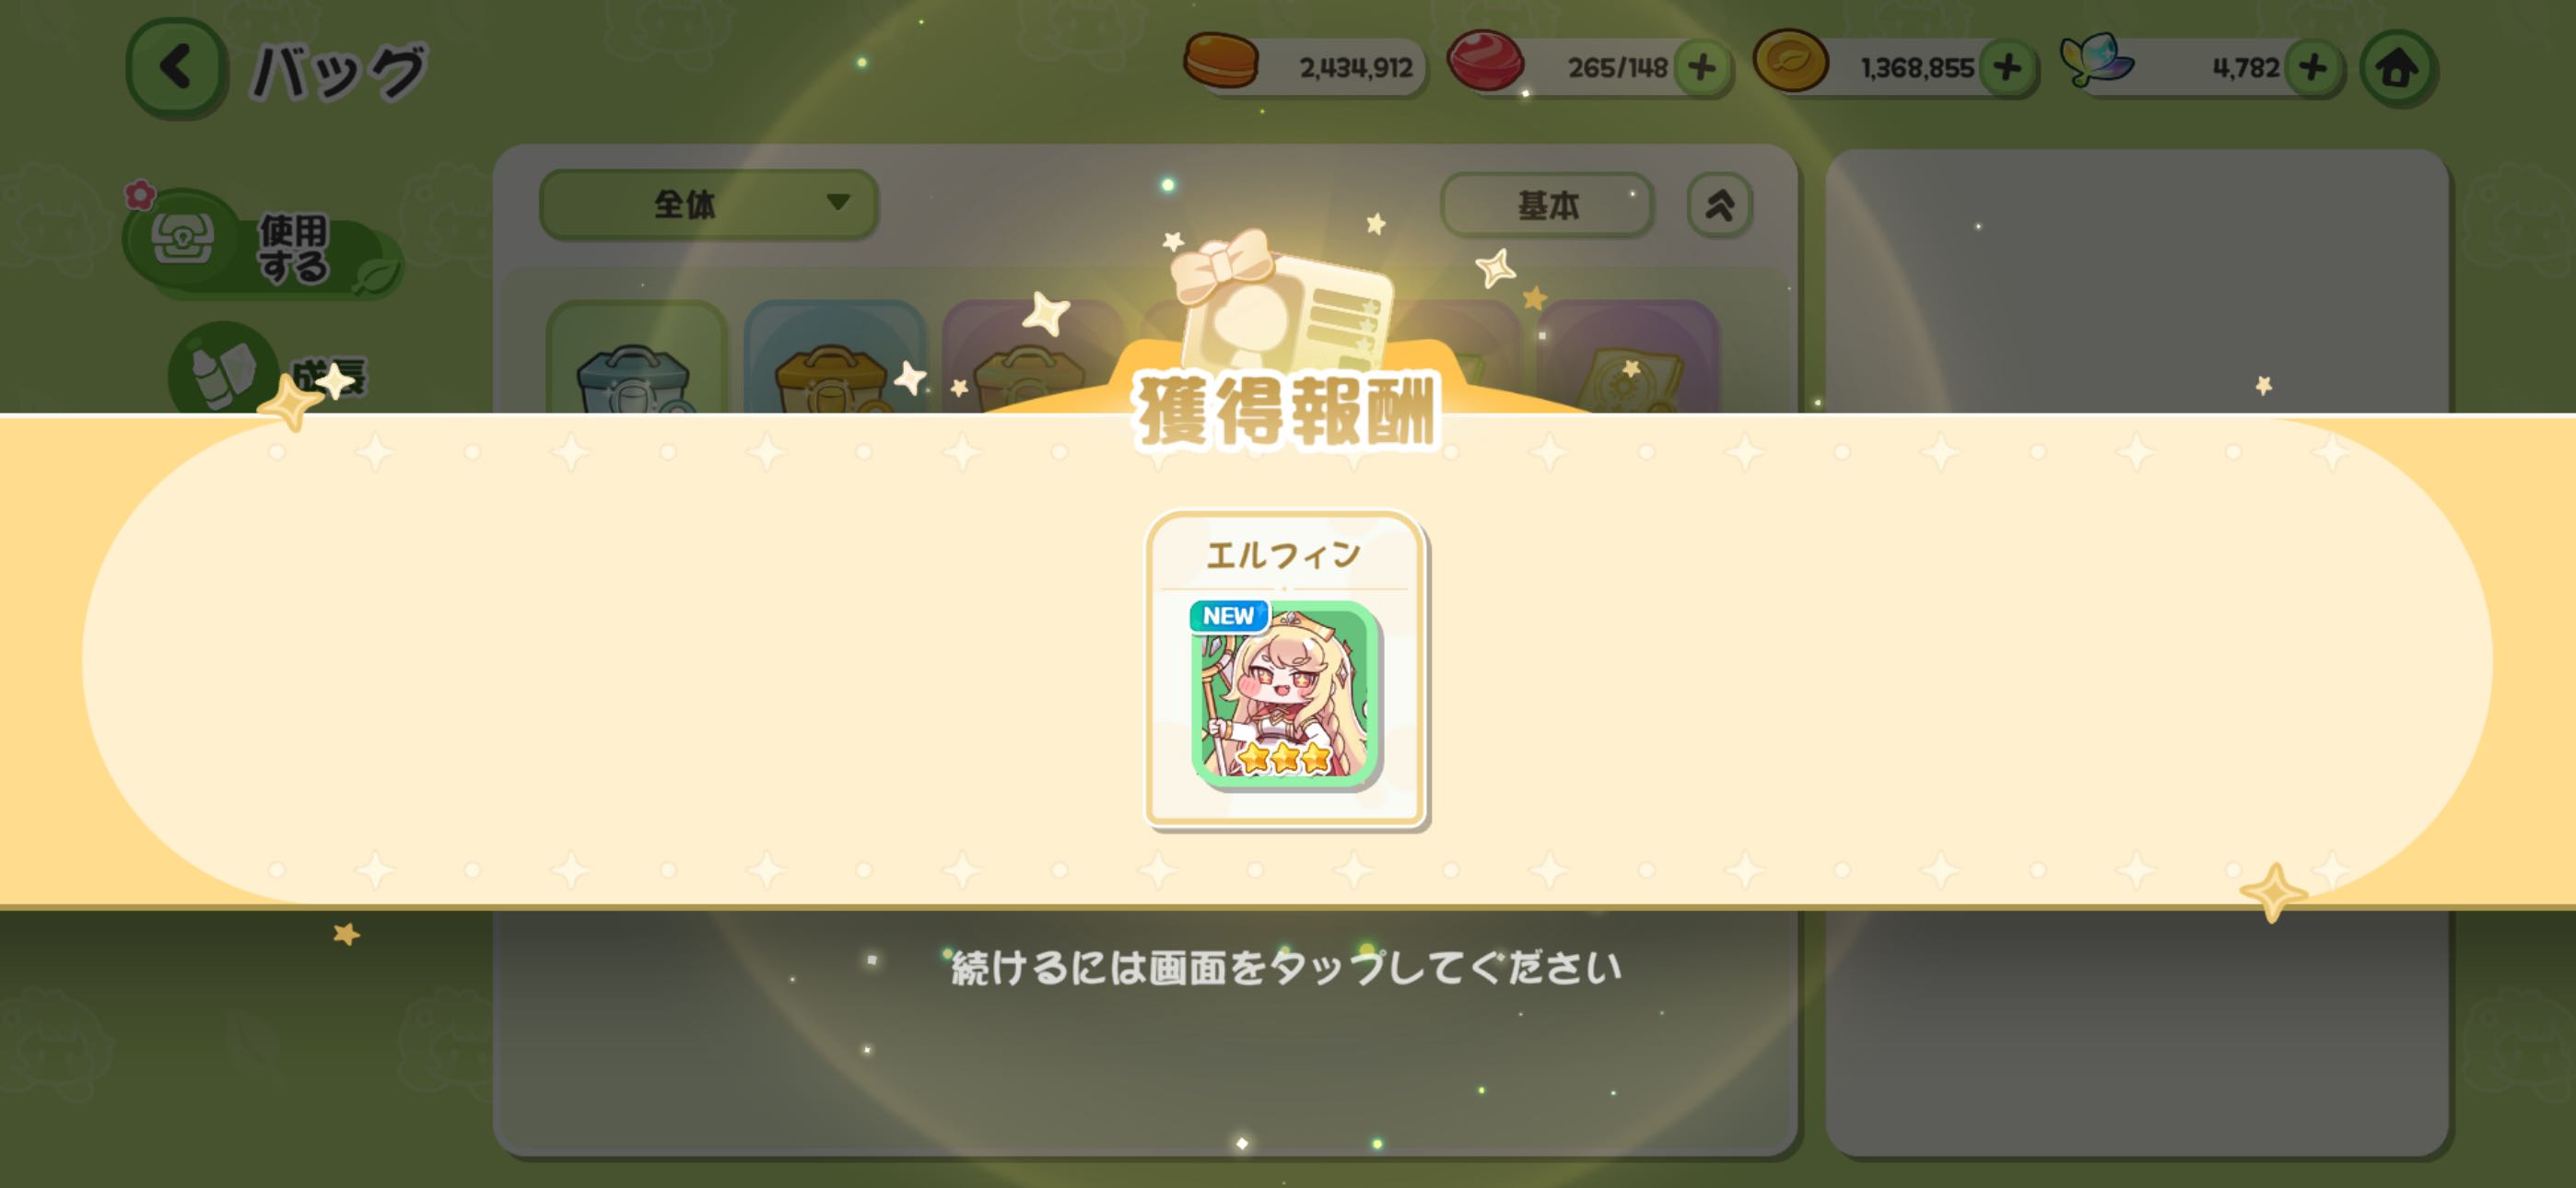Select the blue-gray chest item

636,360
